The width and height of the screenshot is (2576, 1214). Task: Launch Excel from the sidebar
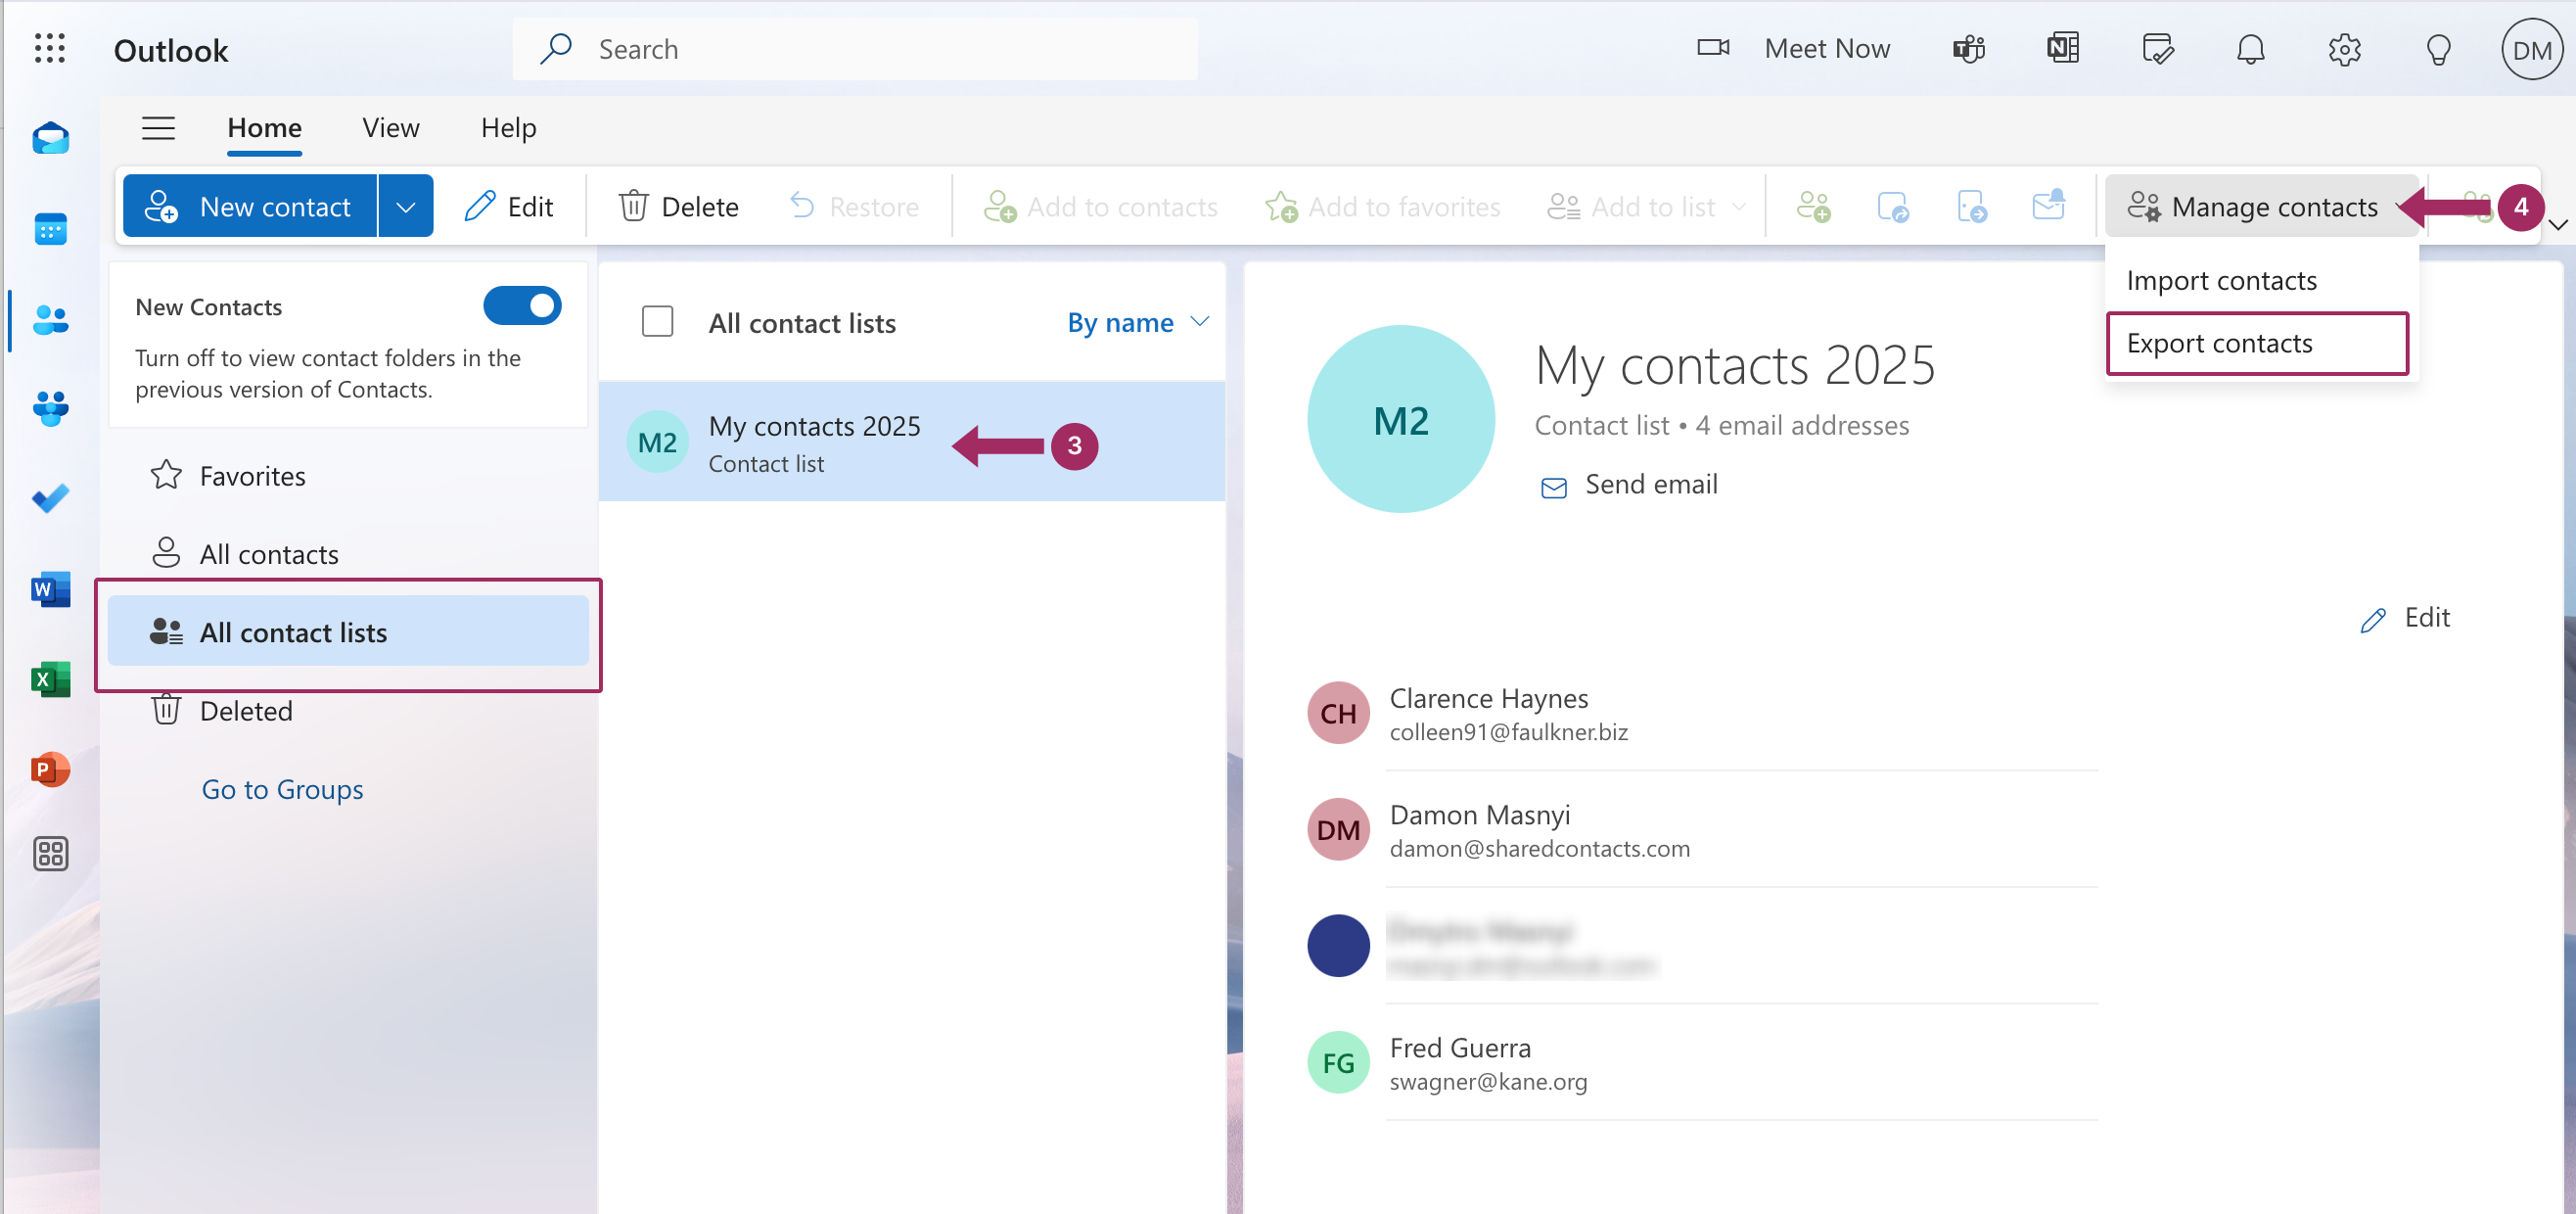tap(50, 679)
